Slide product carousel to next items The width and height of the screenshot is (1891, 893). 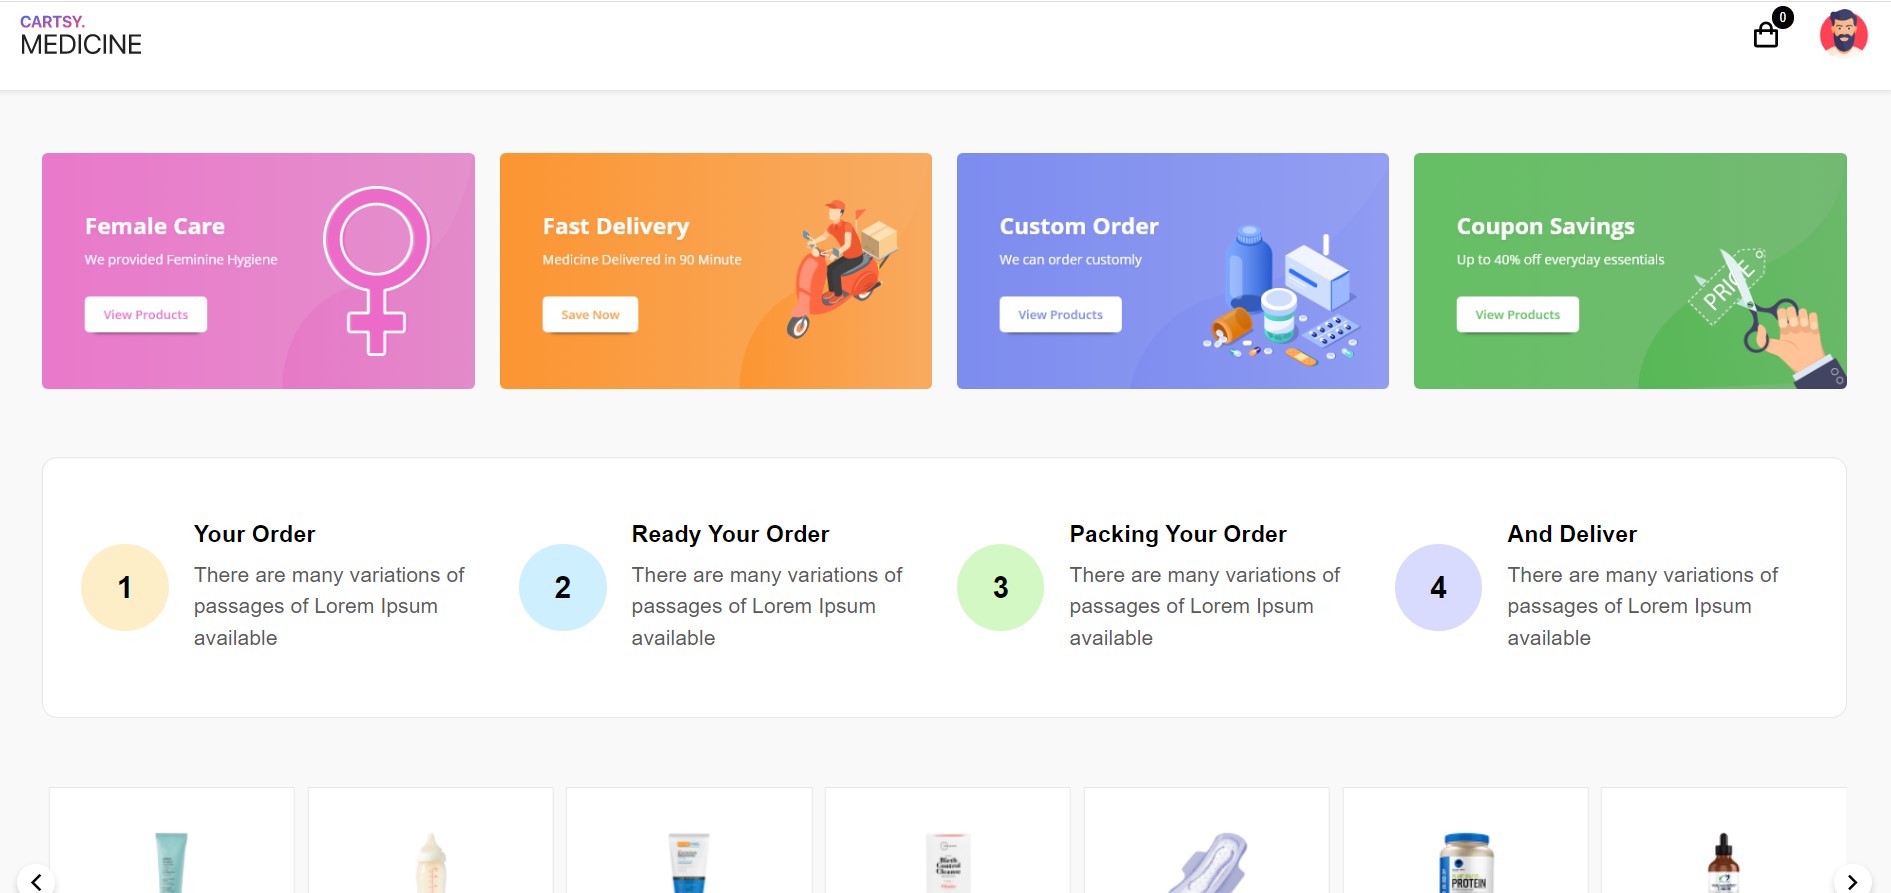coord(1852,881)
